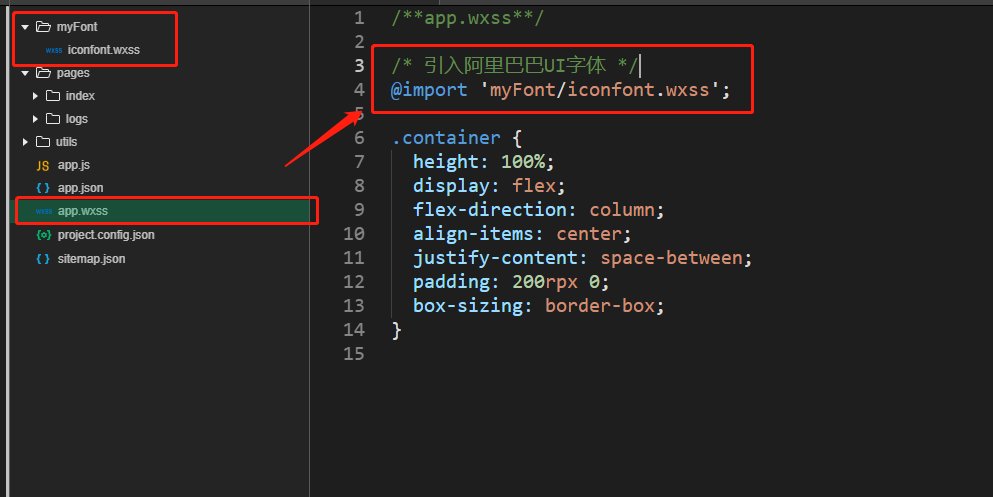Click the green config icon beside project.config.json
The height and width of the screenshot is (497, 993).
[44, 235]
